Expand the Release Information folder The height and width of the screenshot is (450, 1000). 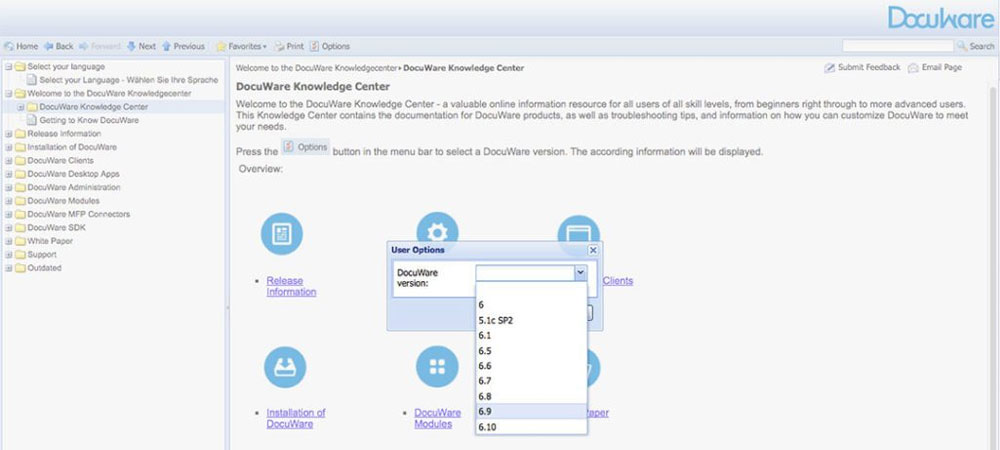click(x=9, y=134)
